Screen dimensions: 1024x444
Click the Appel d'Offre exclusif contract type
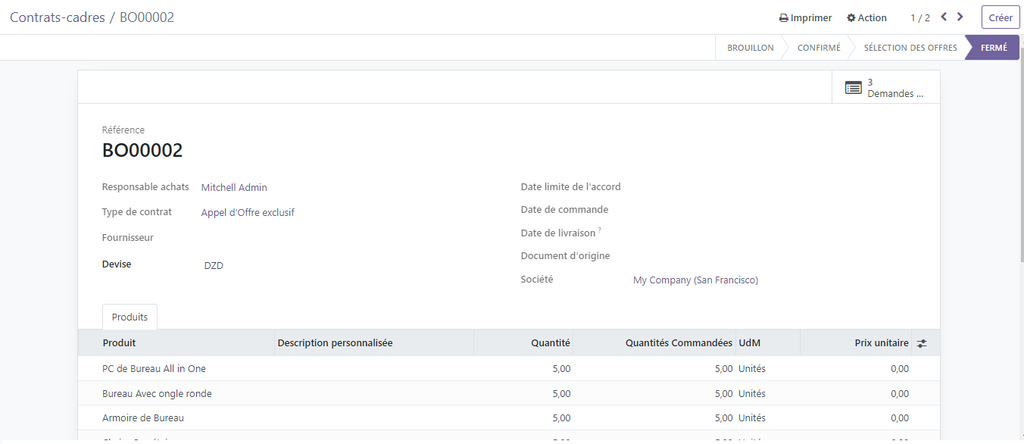point(247,212)
